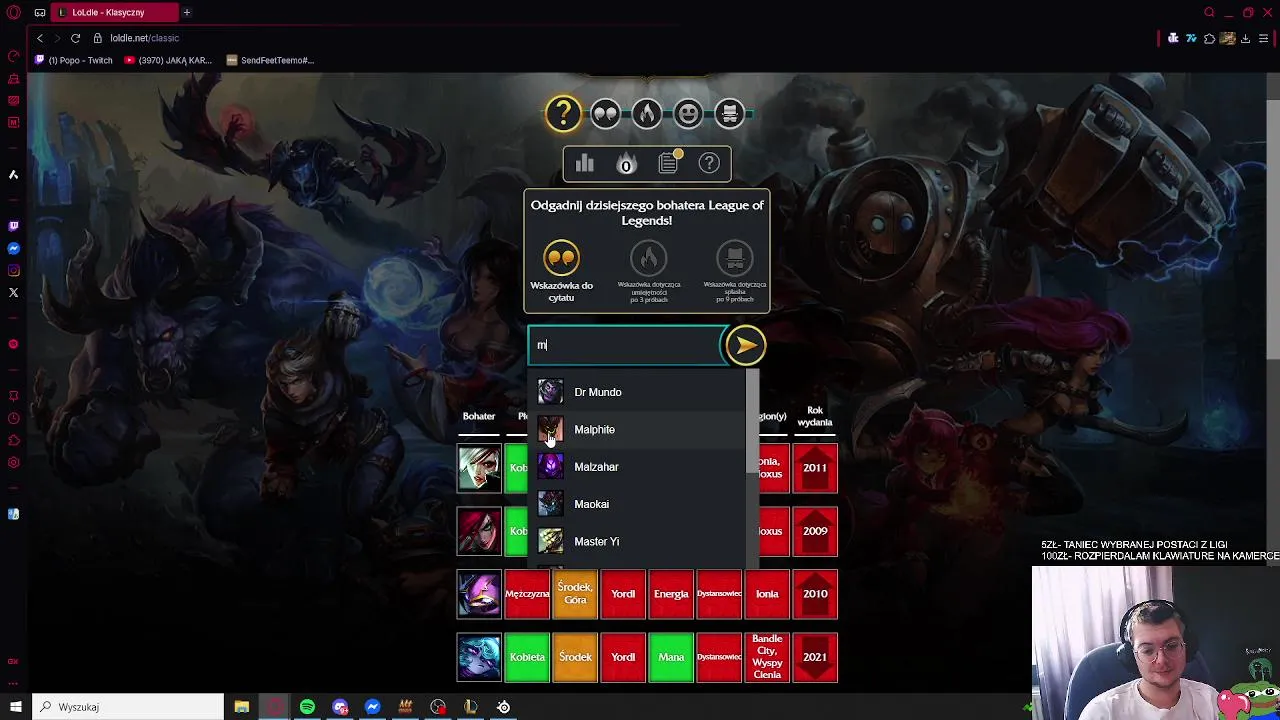Click the Mężczyzna gender cell

coord(527,594)
